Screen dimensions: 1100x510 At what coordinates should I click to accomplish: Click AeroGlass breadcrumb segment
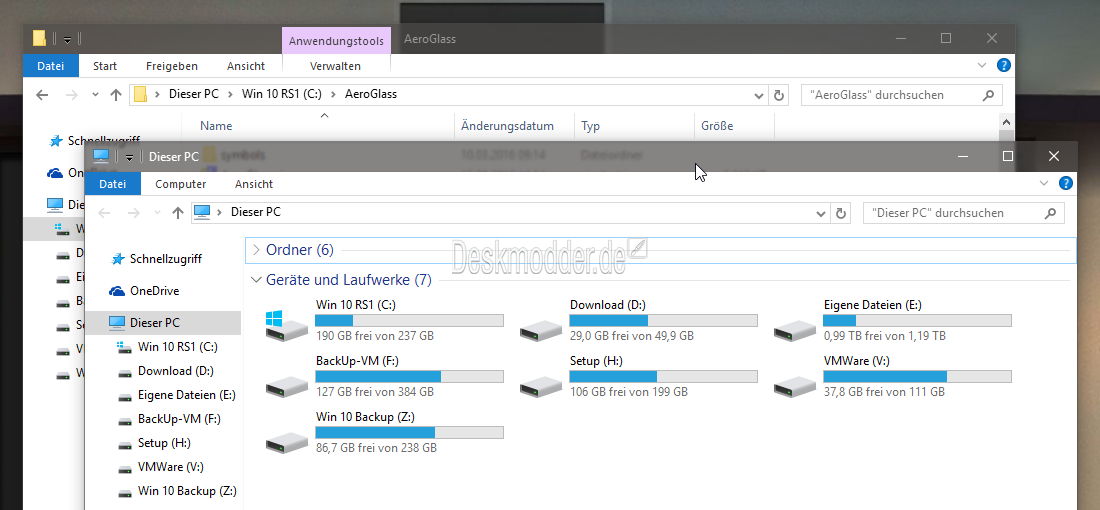click(370, 94)
